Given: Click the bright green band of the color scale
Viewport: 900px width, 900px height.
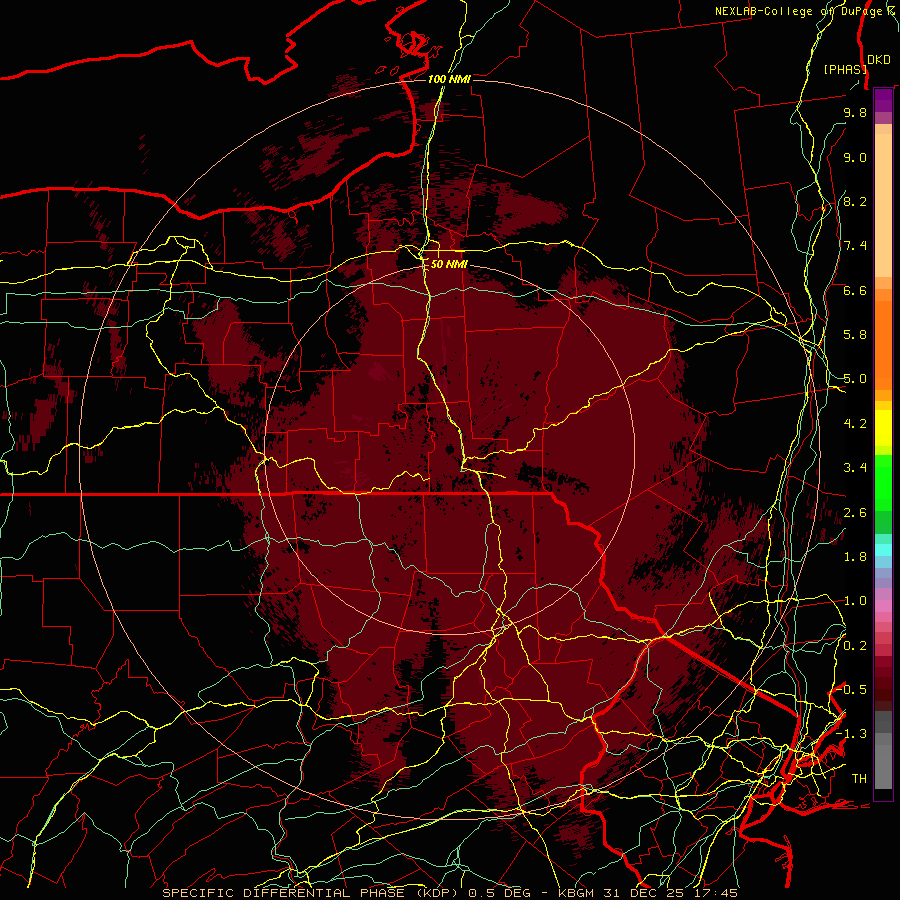Looking at the screenshot, I should pyautogui.click(x=883, y=483).
